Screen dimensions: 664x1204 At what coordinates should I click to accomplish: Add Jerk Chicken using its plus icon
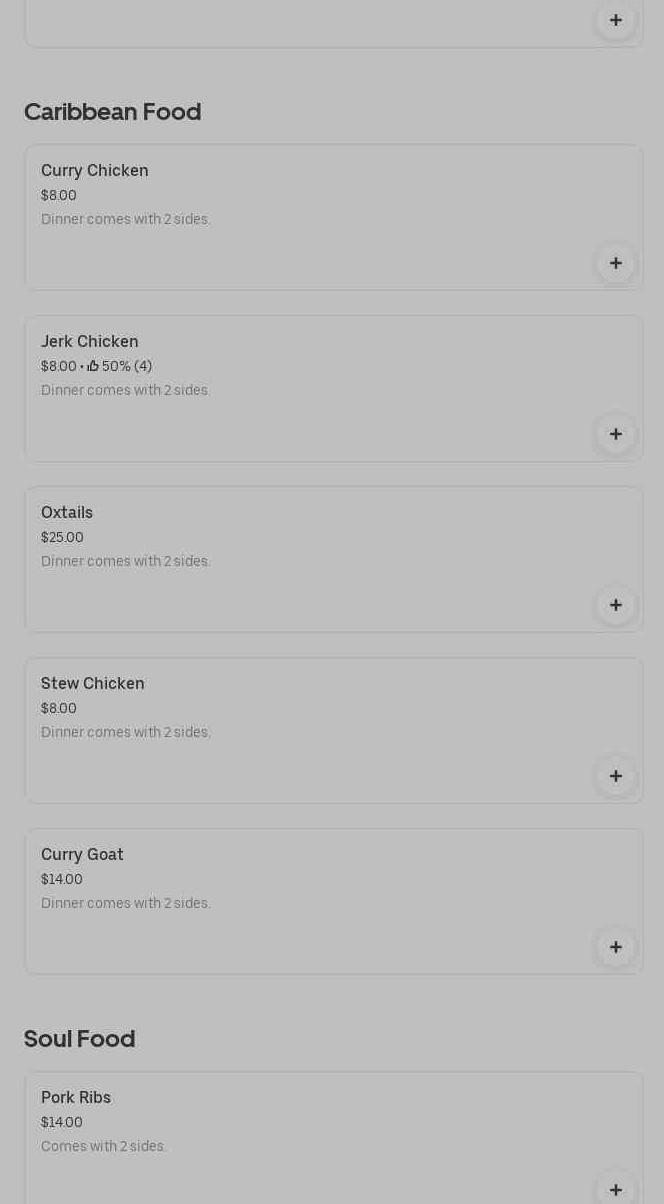pyautogui.click(x=616, y=434)
